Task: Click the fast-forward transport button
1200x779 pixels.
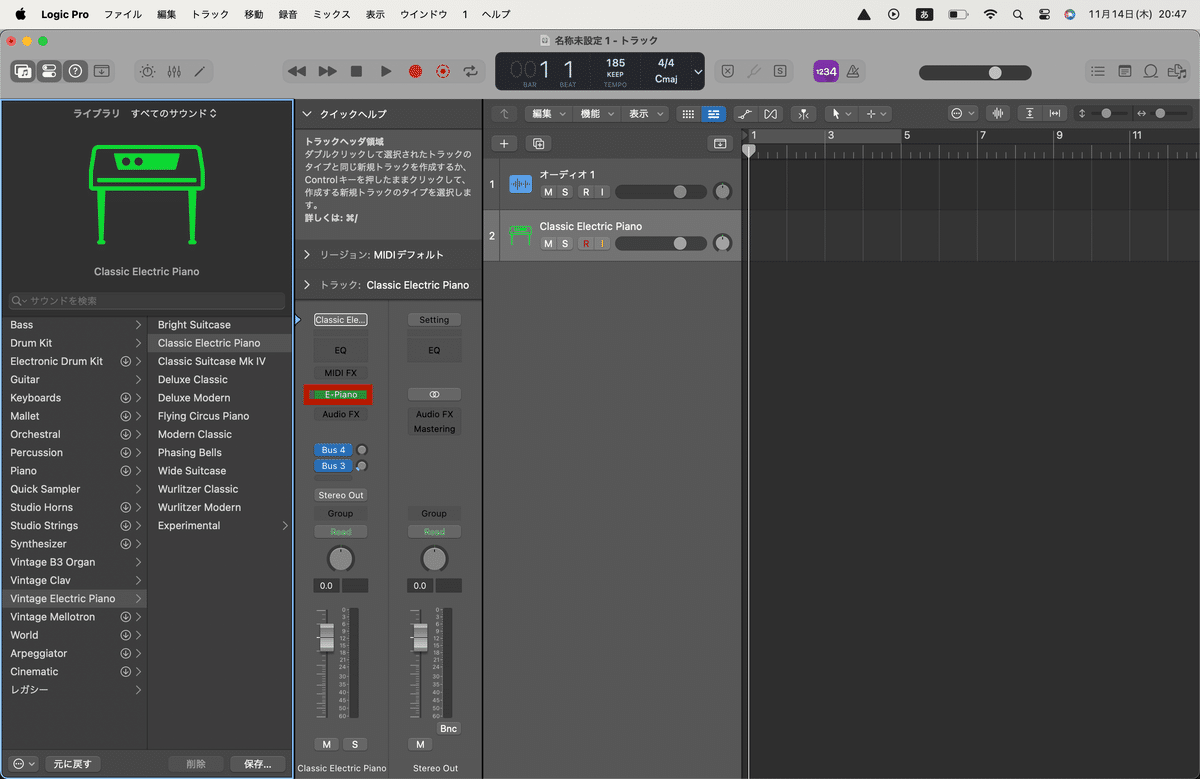Action: click(327, 71)
